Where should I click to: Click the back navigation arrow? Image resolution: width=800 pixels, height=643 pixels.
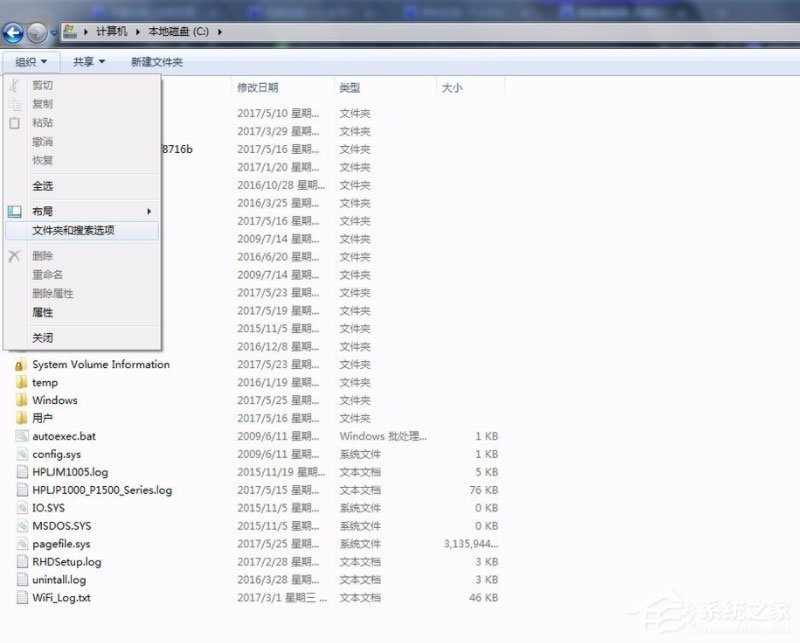click(12, 31)
